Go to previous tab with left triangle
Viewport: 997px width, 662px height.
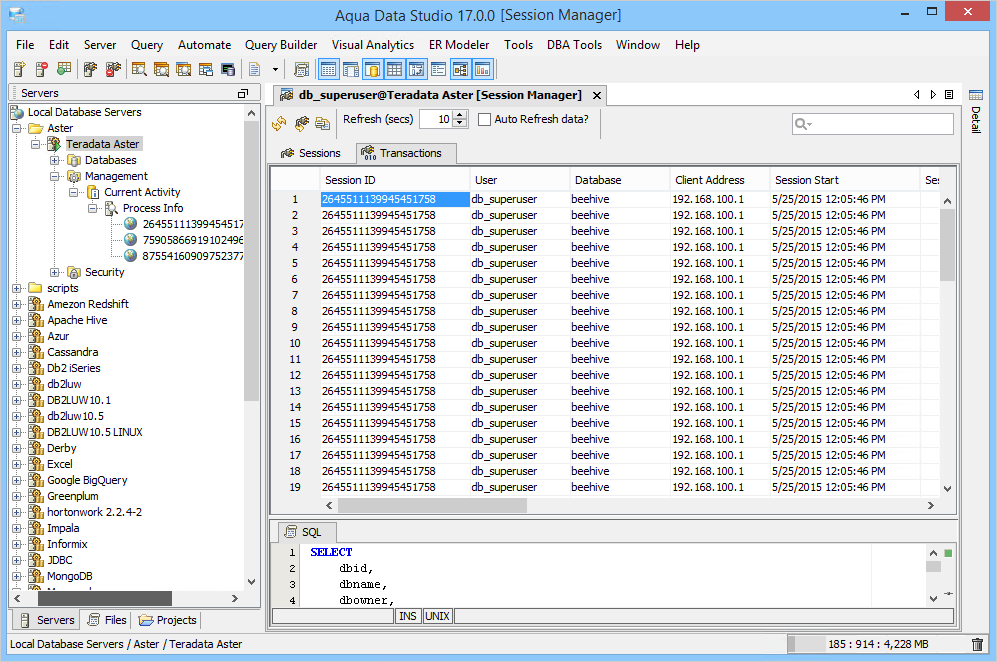click(x=916, y=94)
